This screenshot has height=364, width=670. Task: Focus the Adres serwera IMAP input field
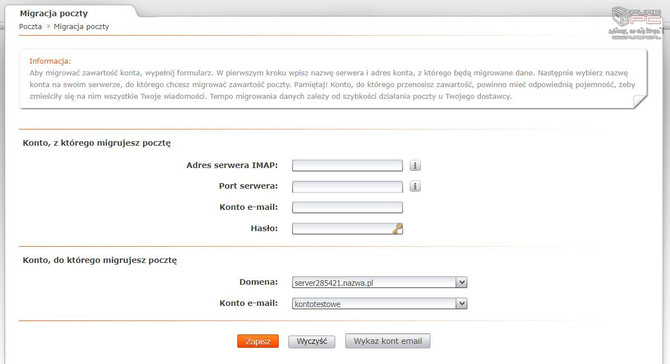347,165
